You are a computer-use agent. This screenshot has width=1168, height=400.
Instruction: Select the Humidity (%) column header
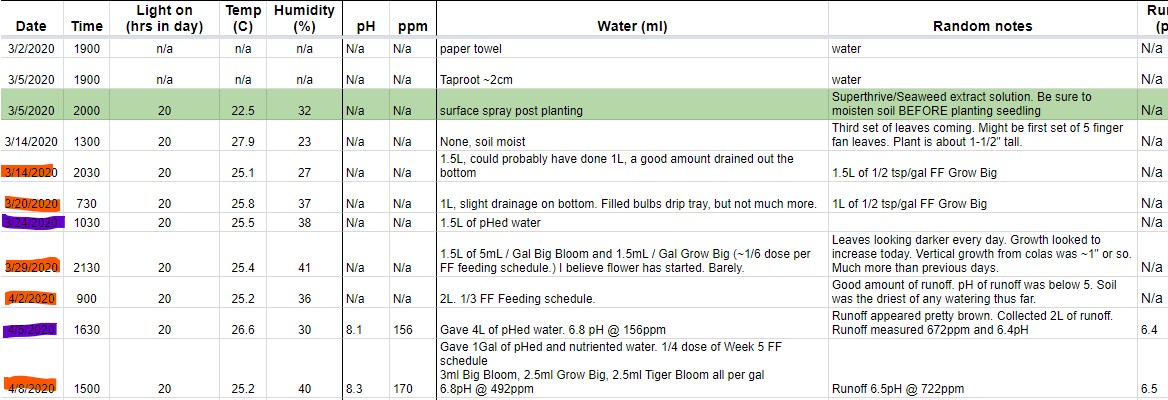click(304, 19)
